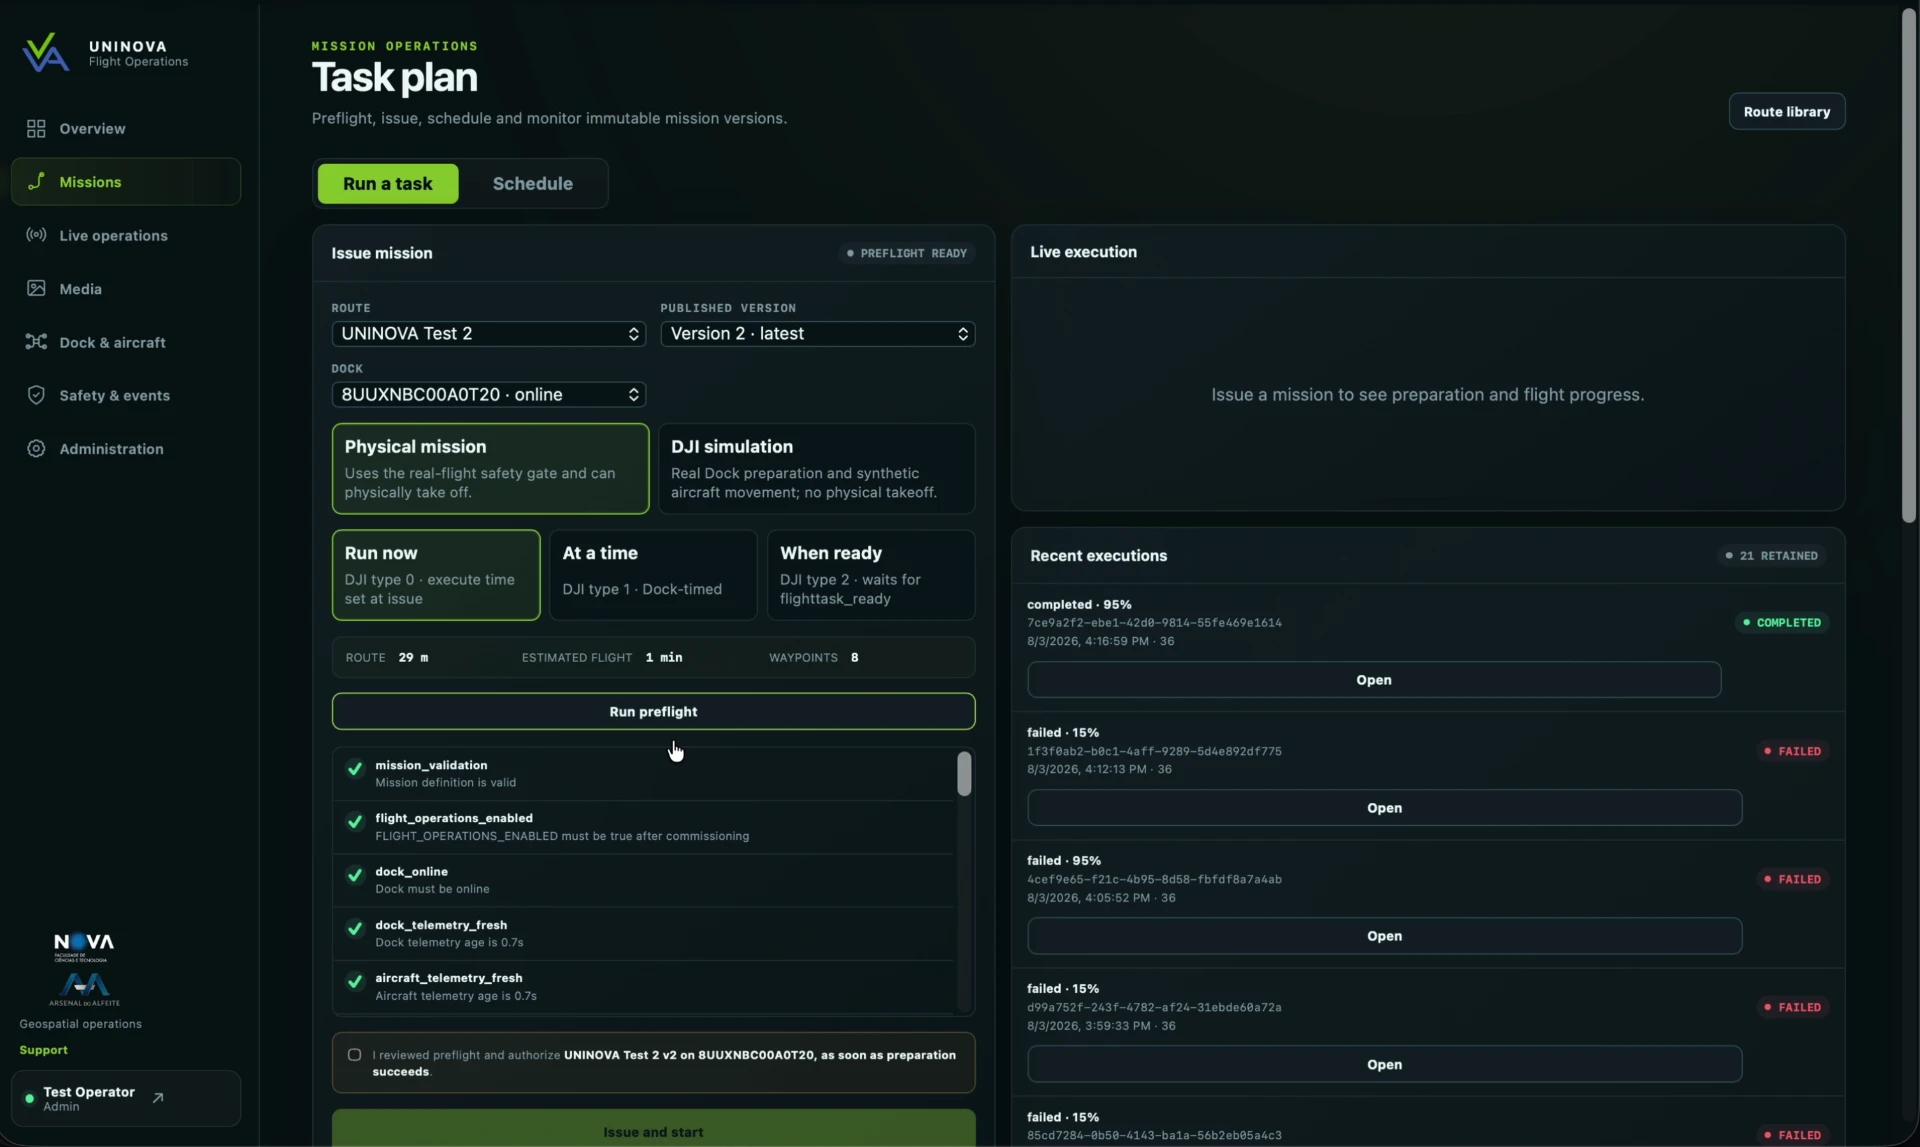Screen dimensions: 1920x1147
Task: Click the preflight checklist scrollbar thumb
Action: (964, 774)
